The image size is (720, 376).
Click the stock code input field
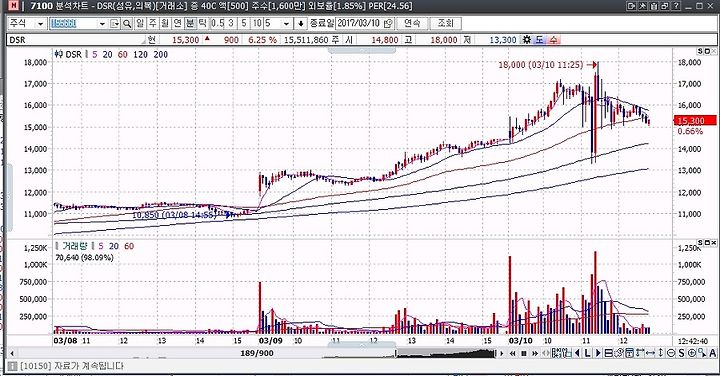coord(73,23)
